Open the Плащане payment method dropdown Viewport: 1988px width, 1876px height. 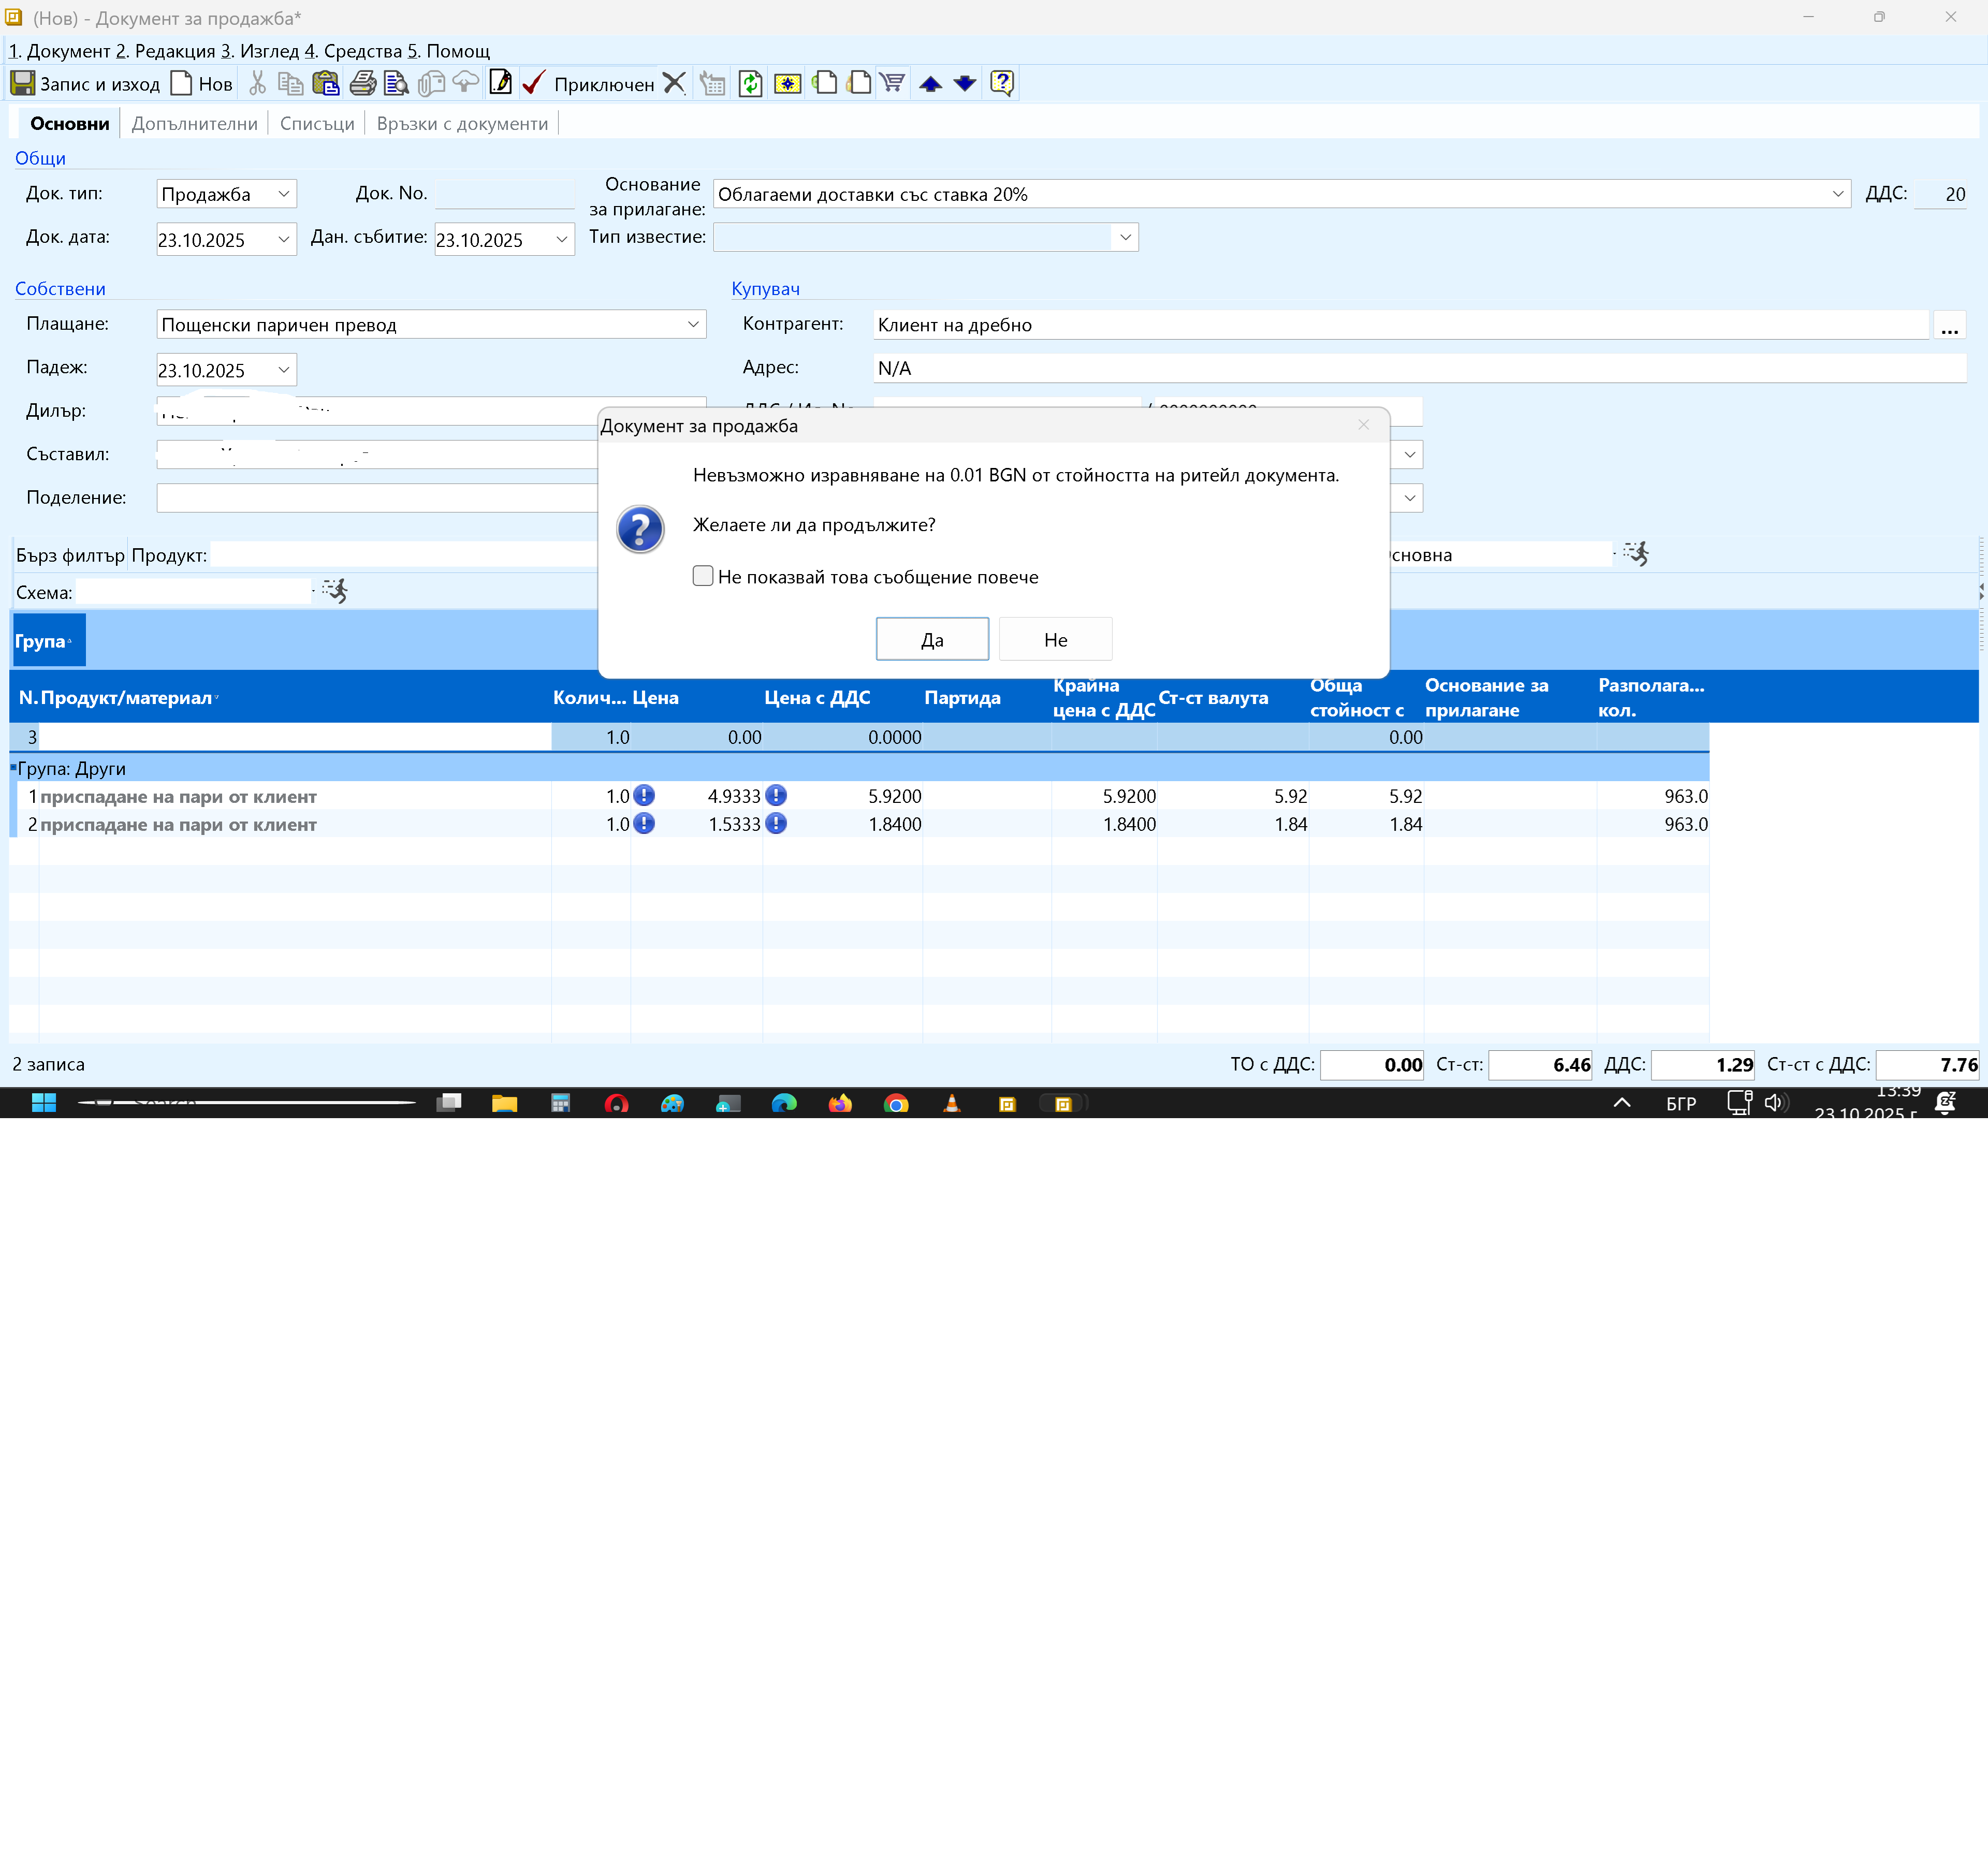pos(693,324)
